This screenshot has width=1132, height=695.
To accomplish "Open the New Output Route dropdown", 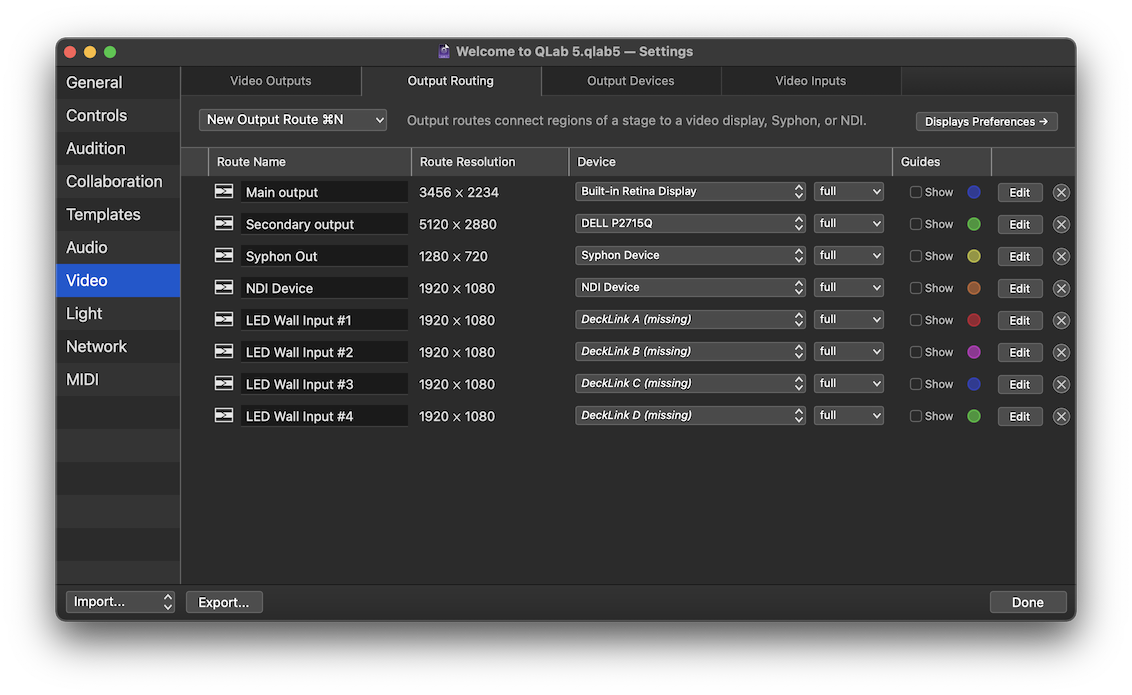I will (292, 118).
